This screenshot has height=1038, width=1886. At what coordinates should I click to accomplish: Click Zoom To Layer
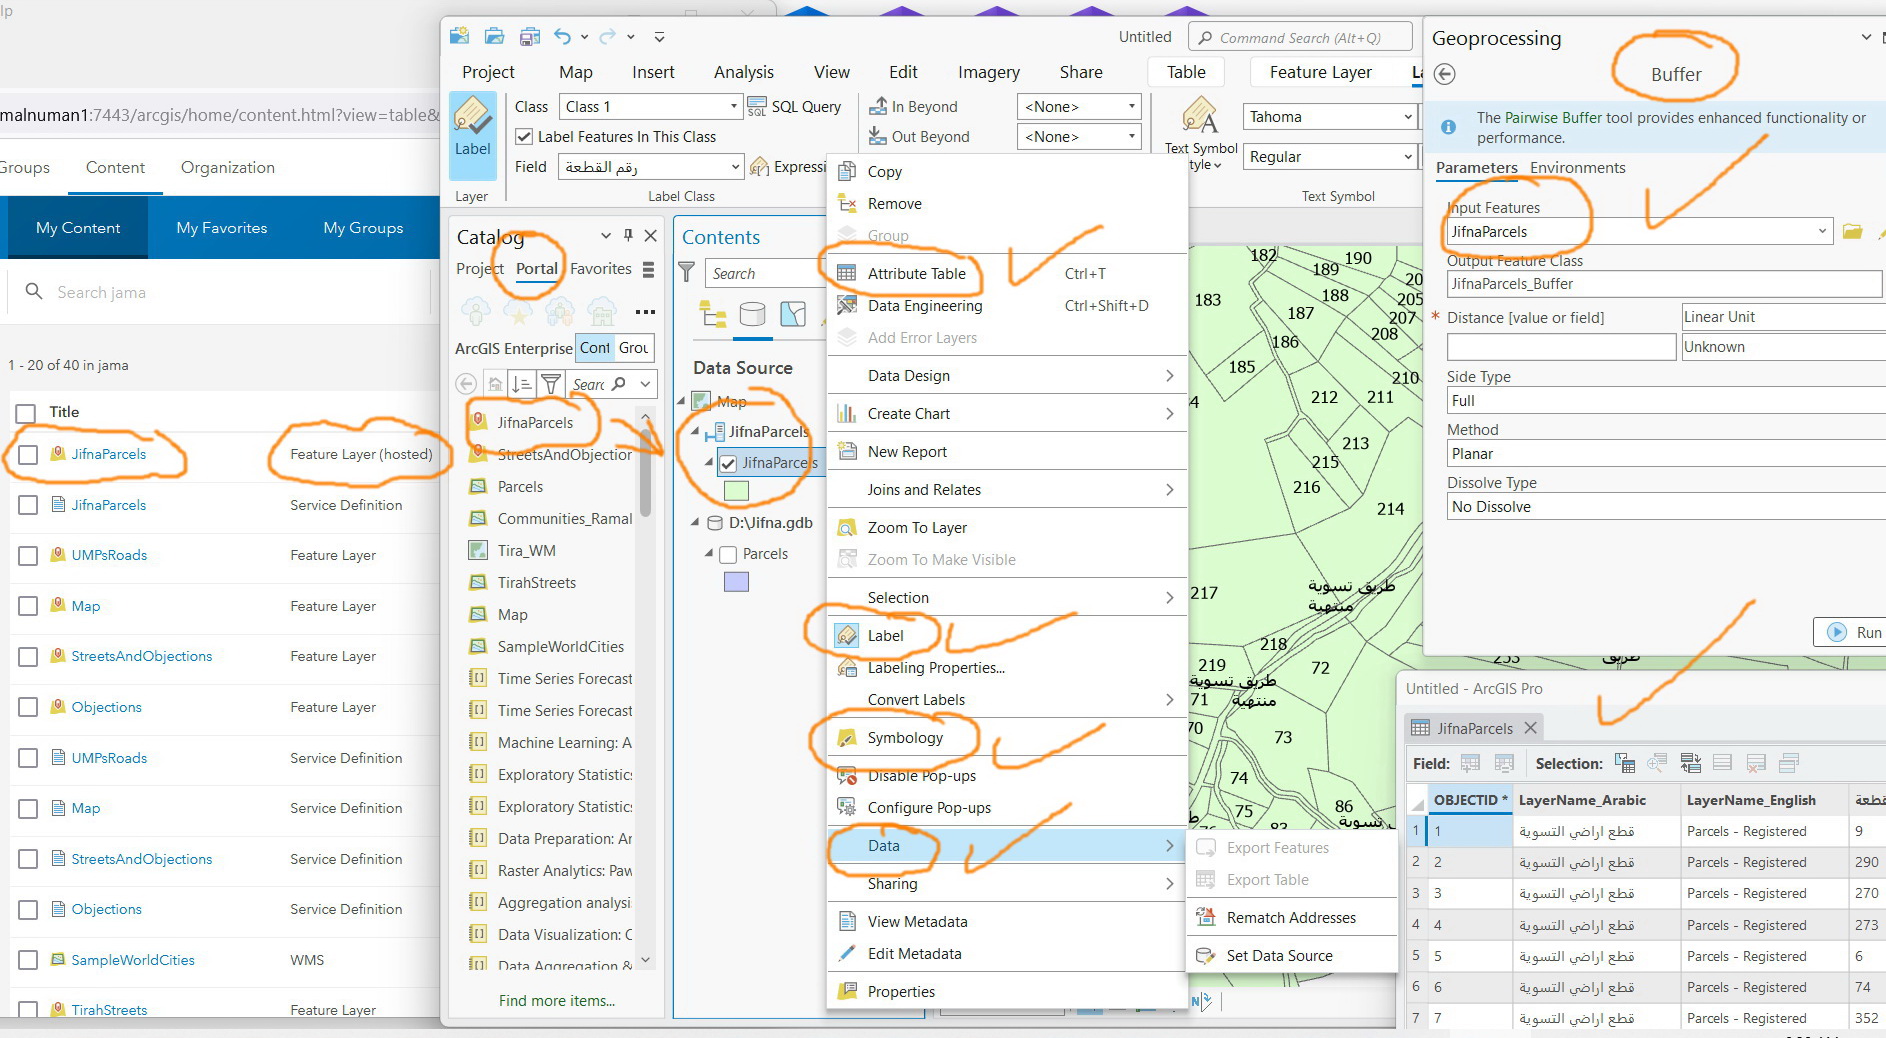pyautogui.click(x=917, y=527)
